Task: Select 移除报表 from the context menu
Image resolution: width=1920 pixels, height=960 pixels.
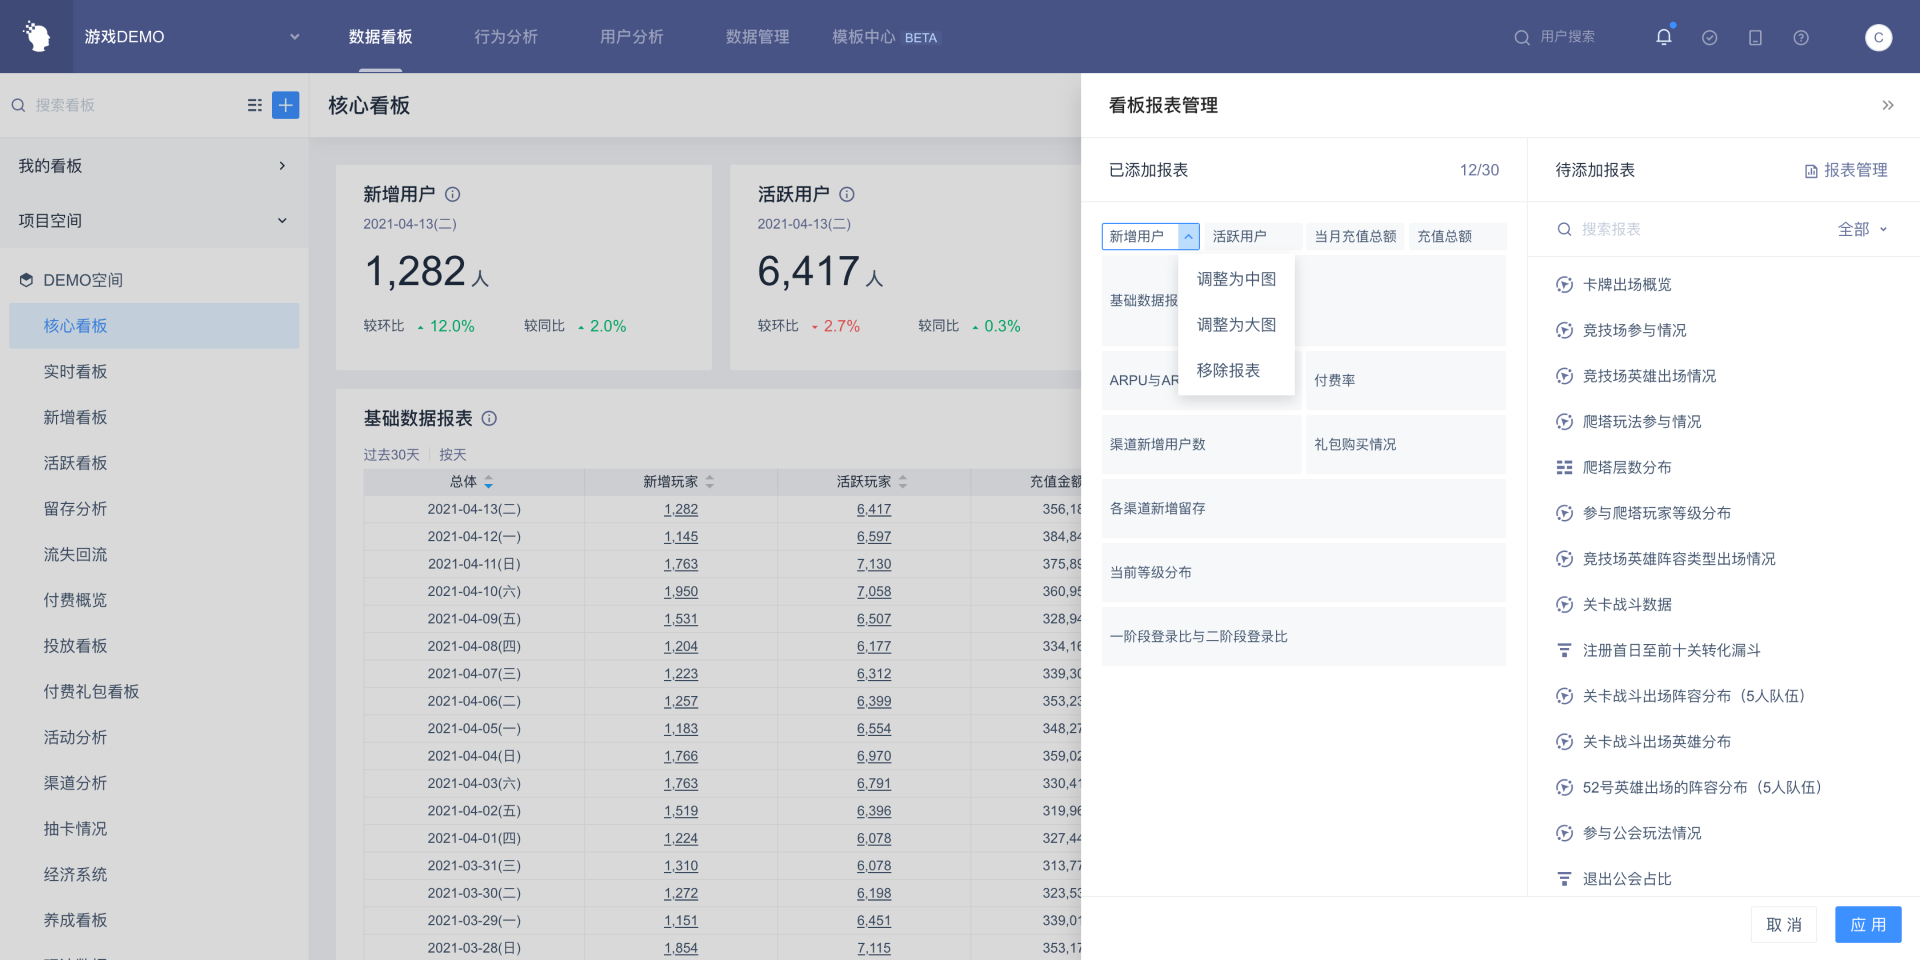Action: click(x=1228, y=370)
